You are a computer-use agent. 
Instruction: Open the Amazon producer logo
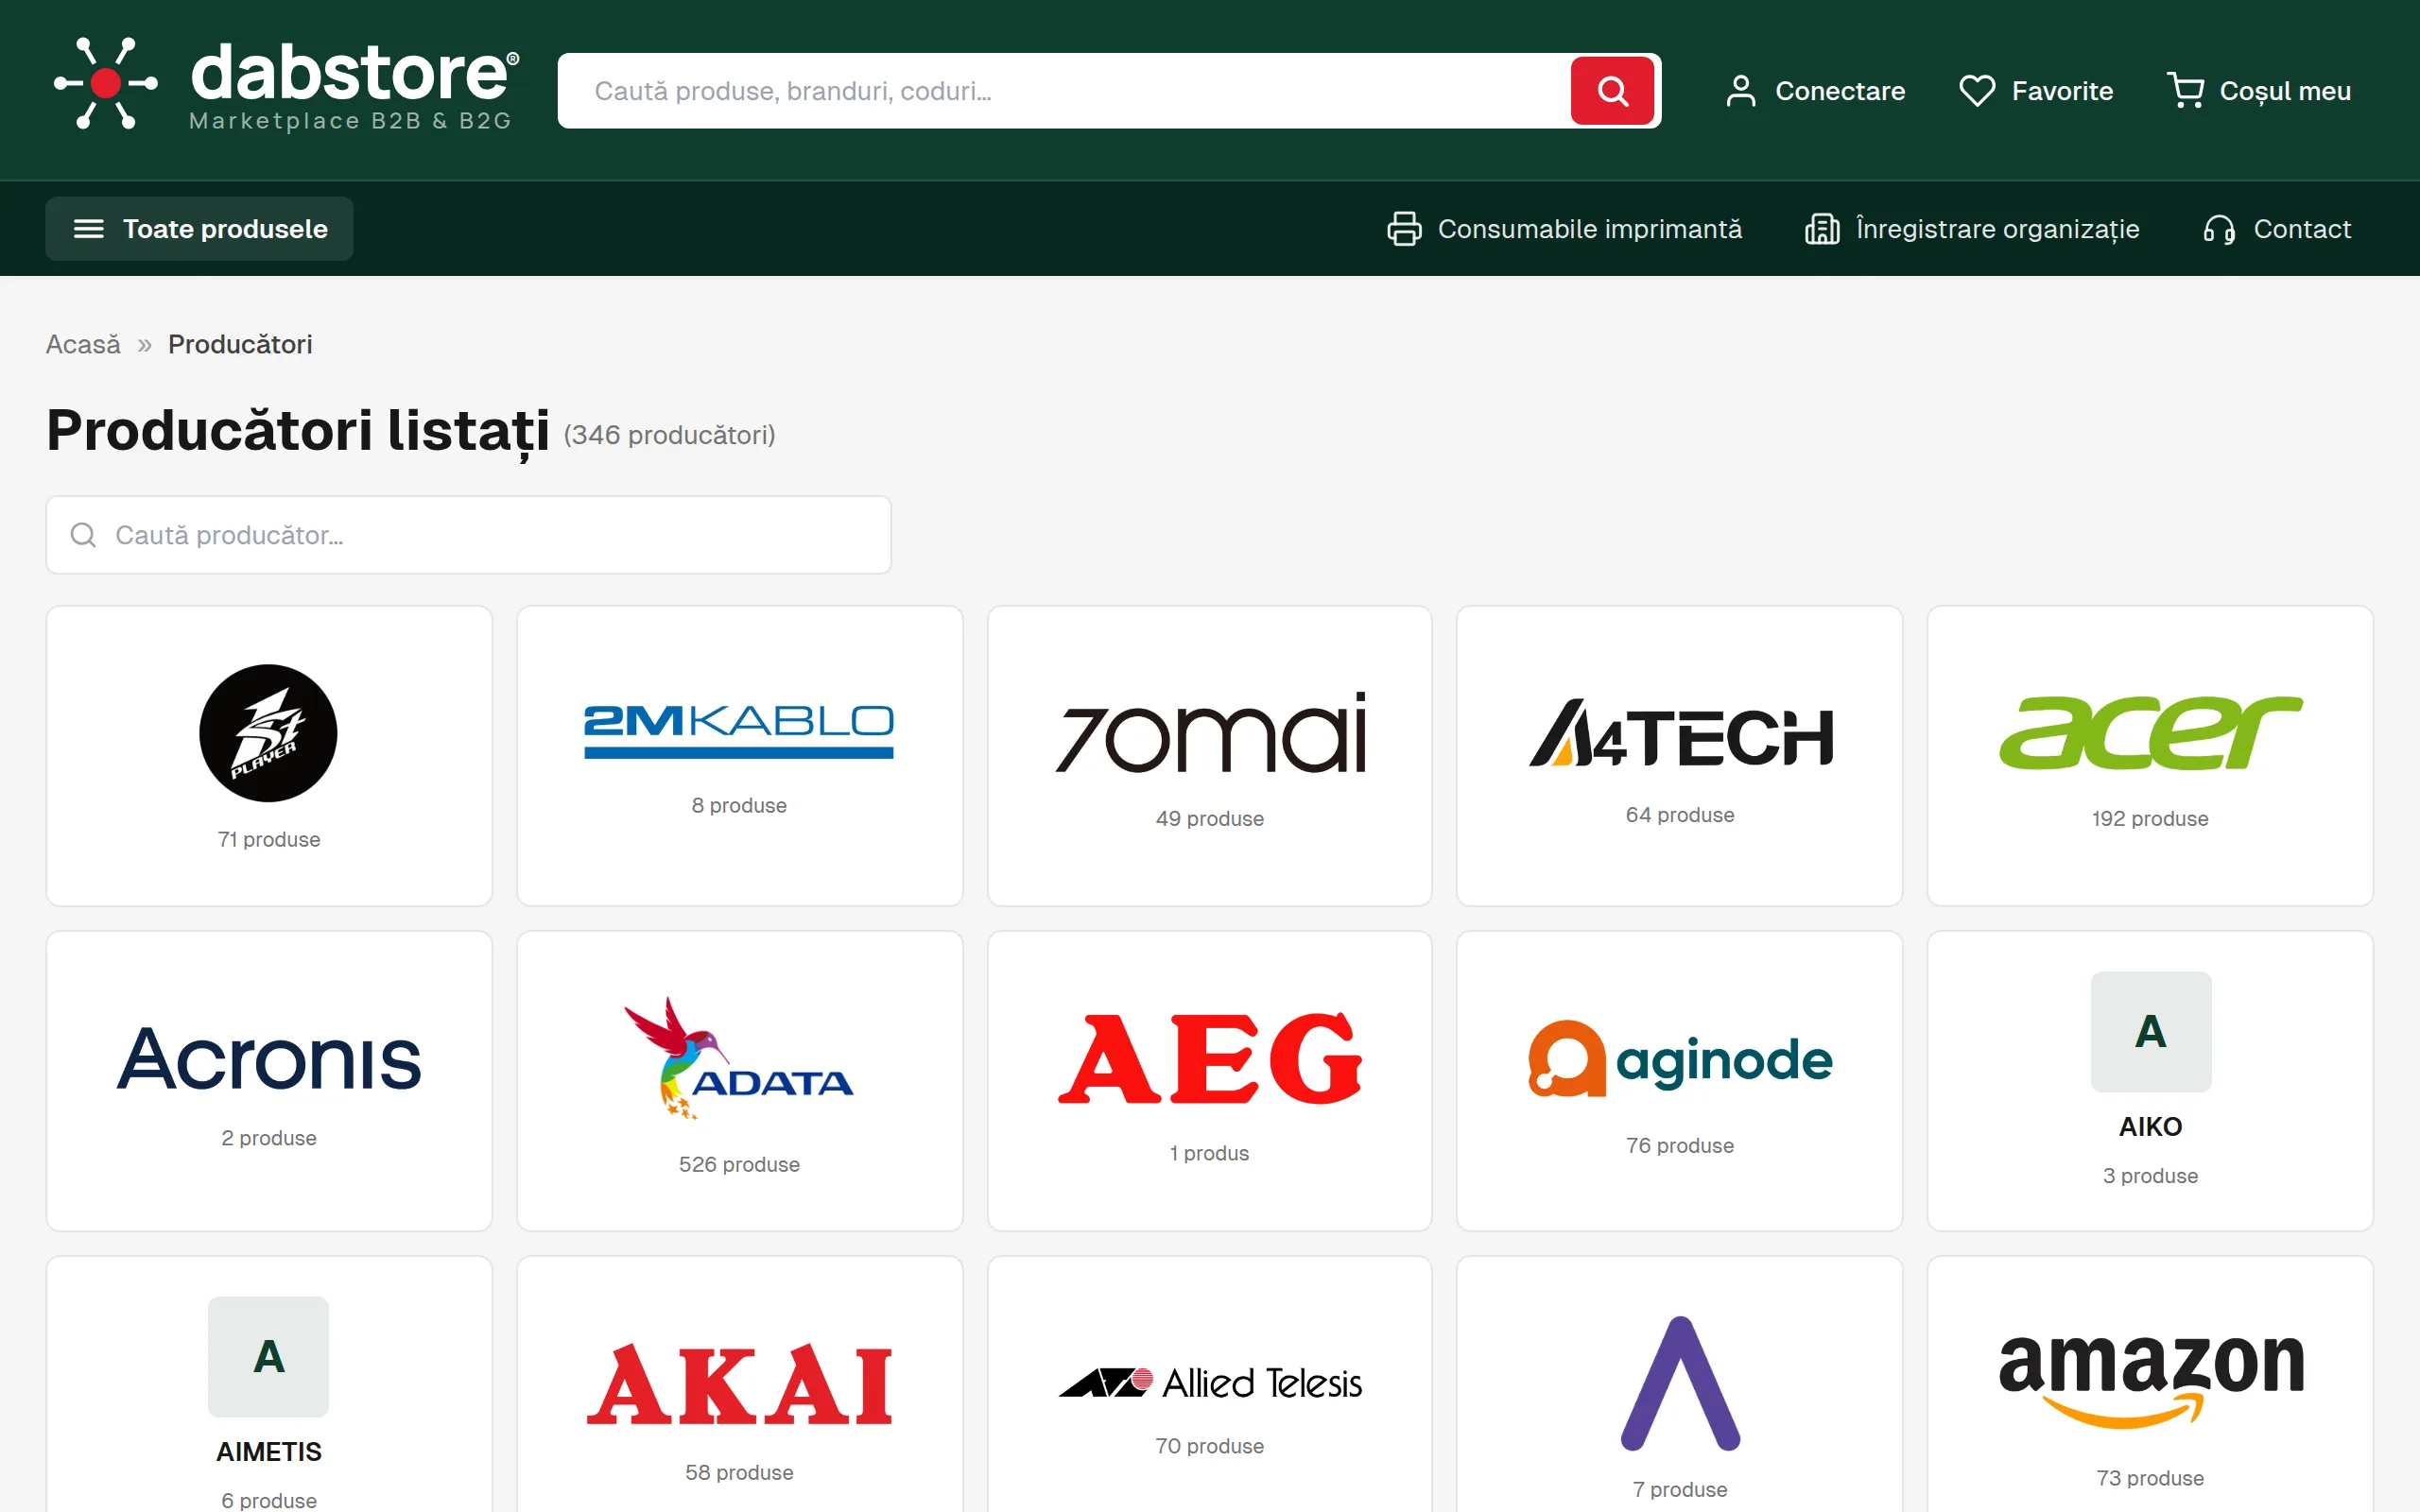tap(2151, 1382)
